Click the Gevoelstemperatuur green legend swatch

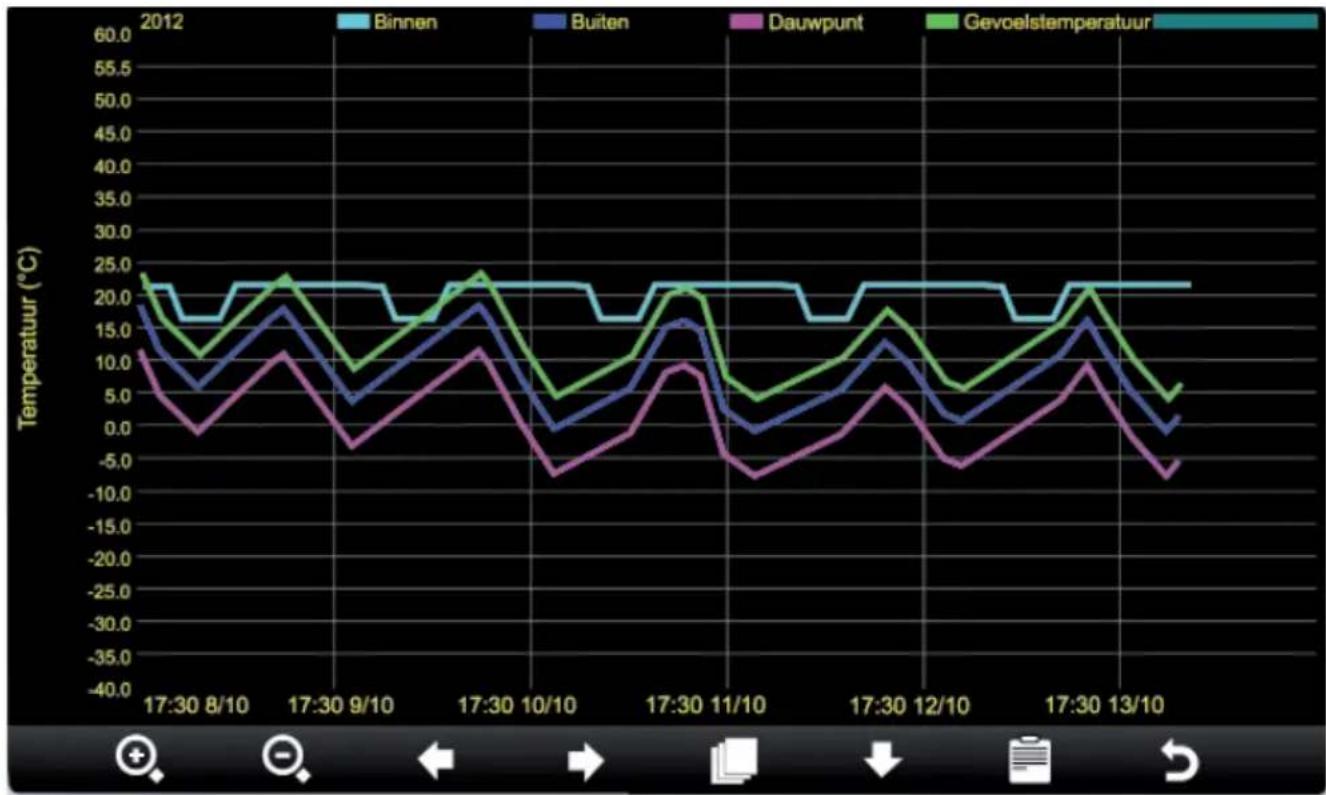943,22
